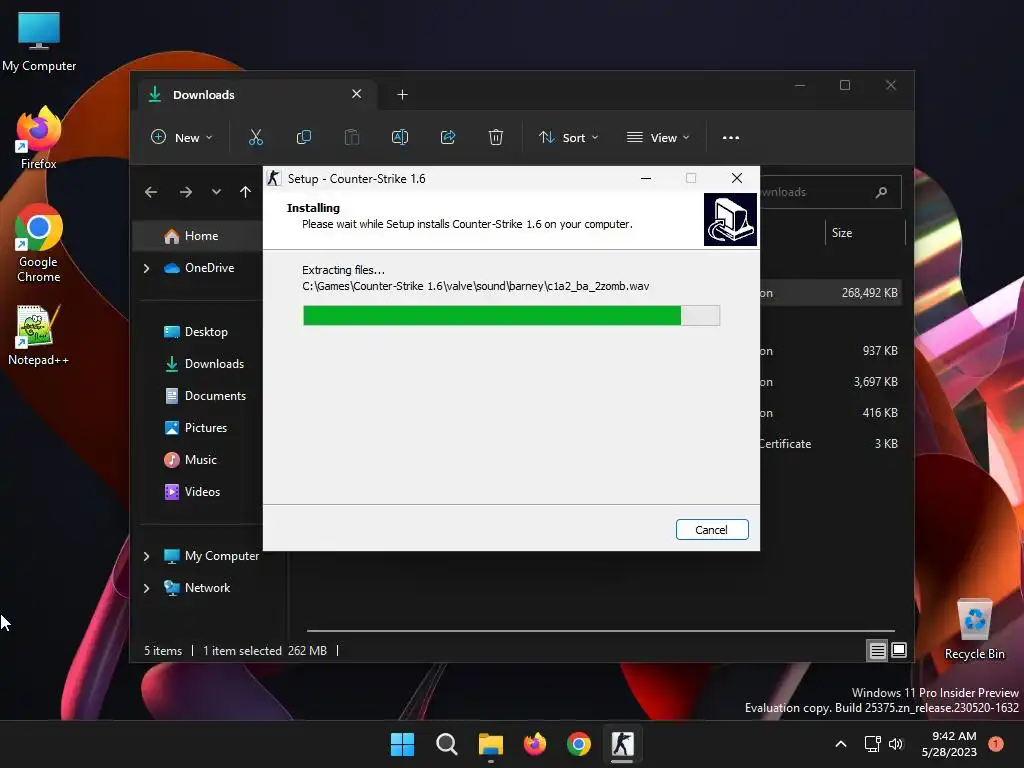The width and height of the screenshot is (1024, 768).
Task: Select the 3 KB Certificate file row
Action: [831, 443]
